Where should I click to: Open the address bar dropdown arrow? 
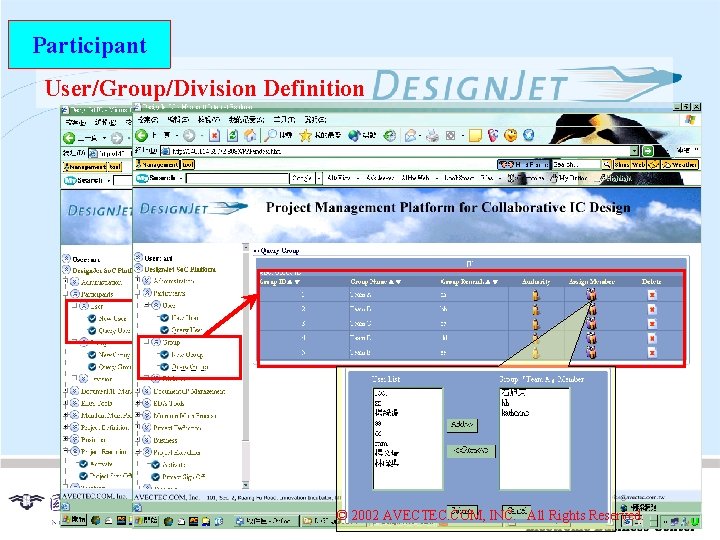[634, 151]
